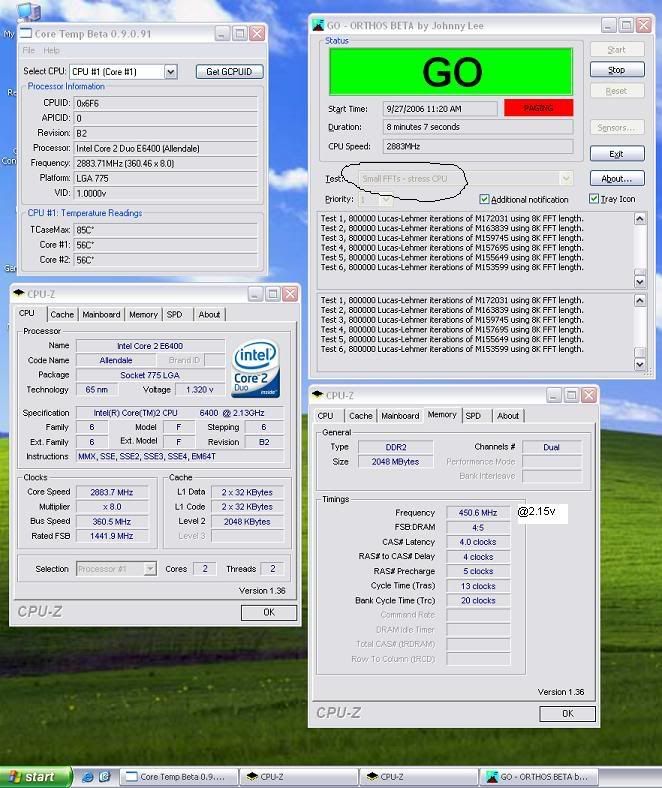Click OK in CPU-Z Memory window
This screenshot has width=662, height=788.
[568, 714]
